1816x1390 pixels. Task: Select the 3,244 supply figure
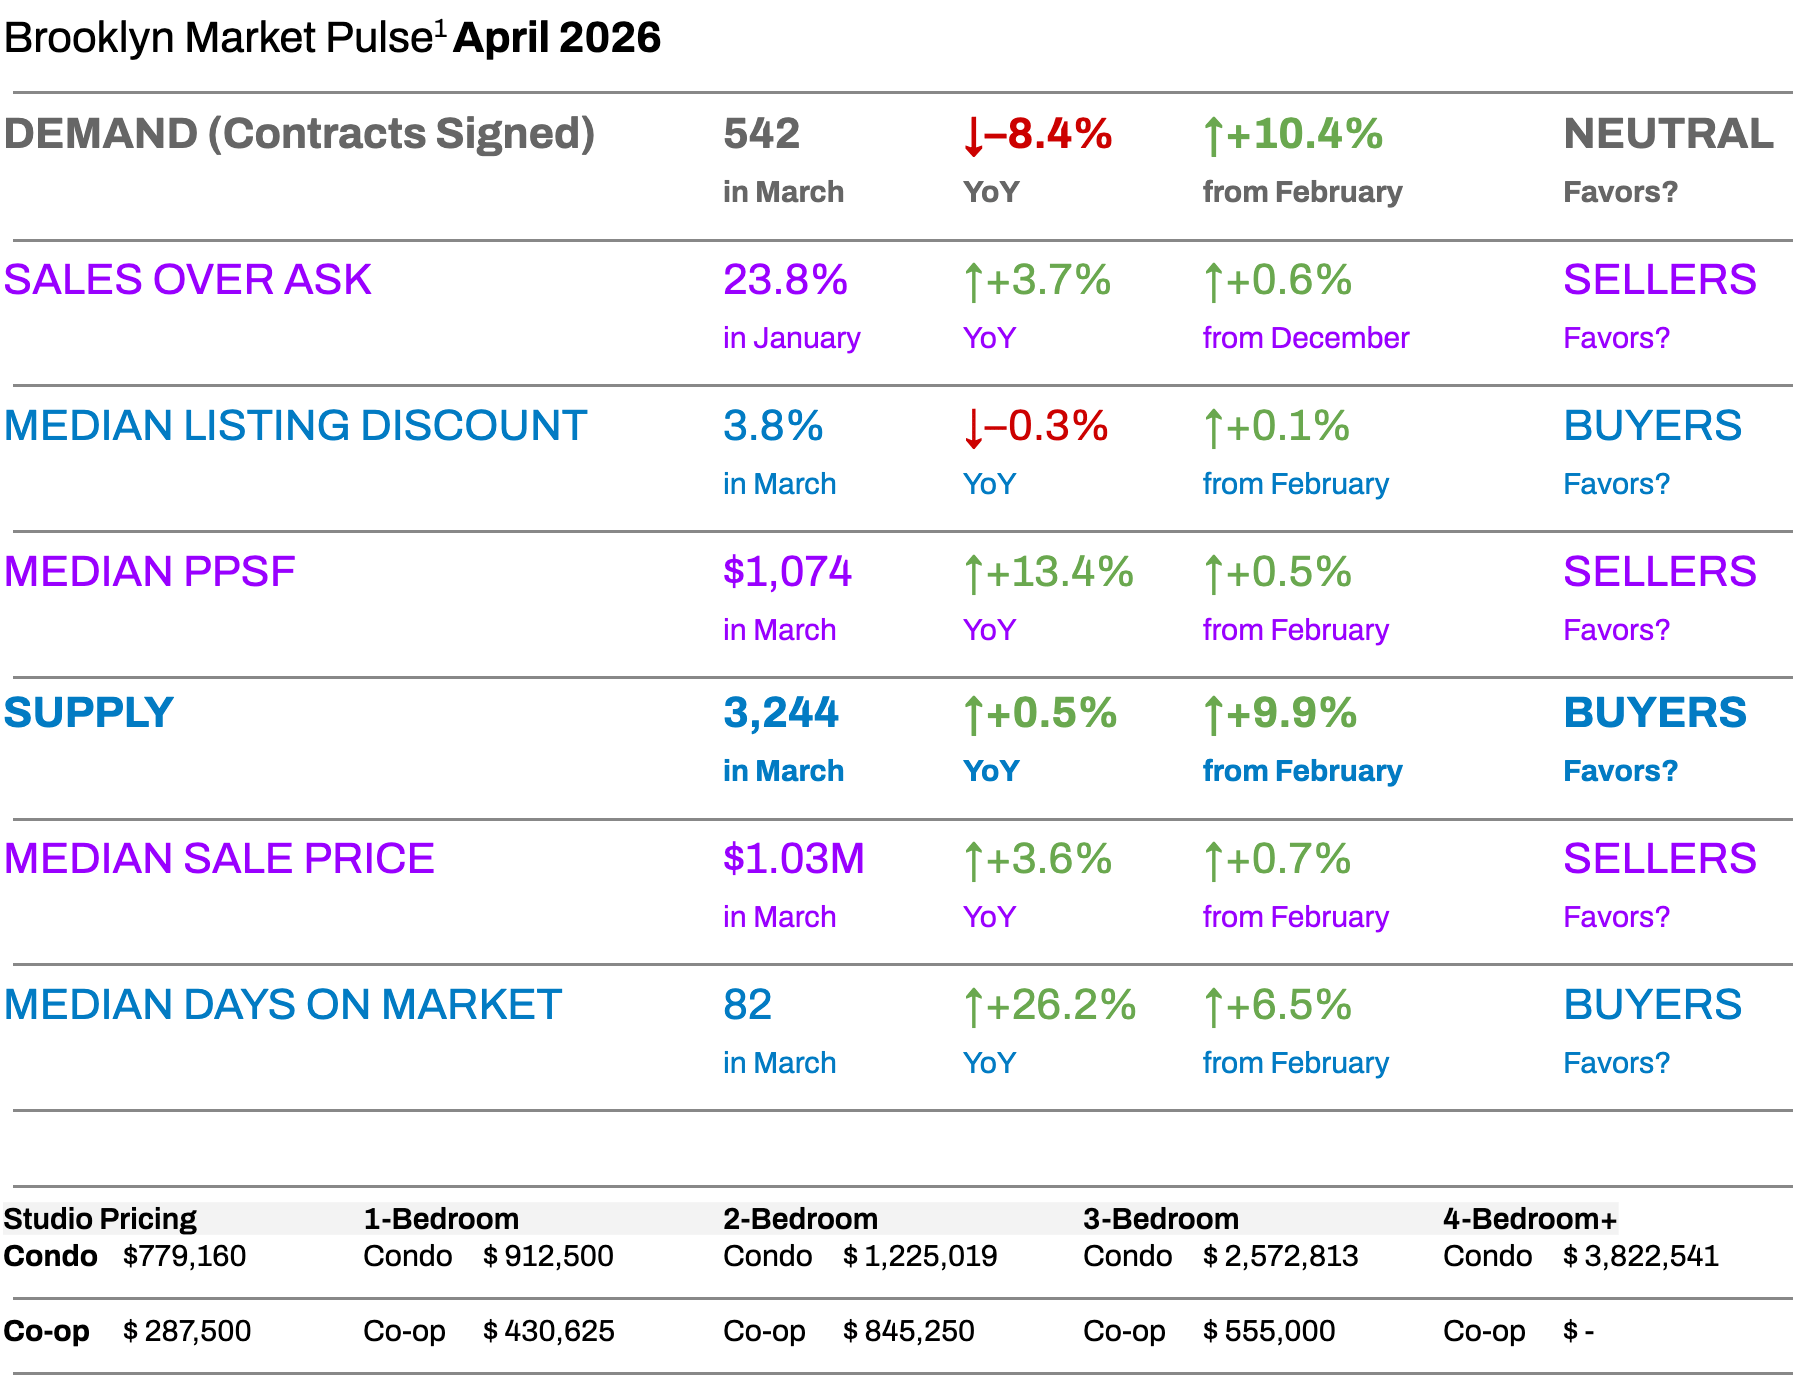(x=781, y=713)
